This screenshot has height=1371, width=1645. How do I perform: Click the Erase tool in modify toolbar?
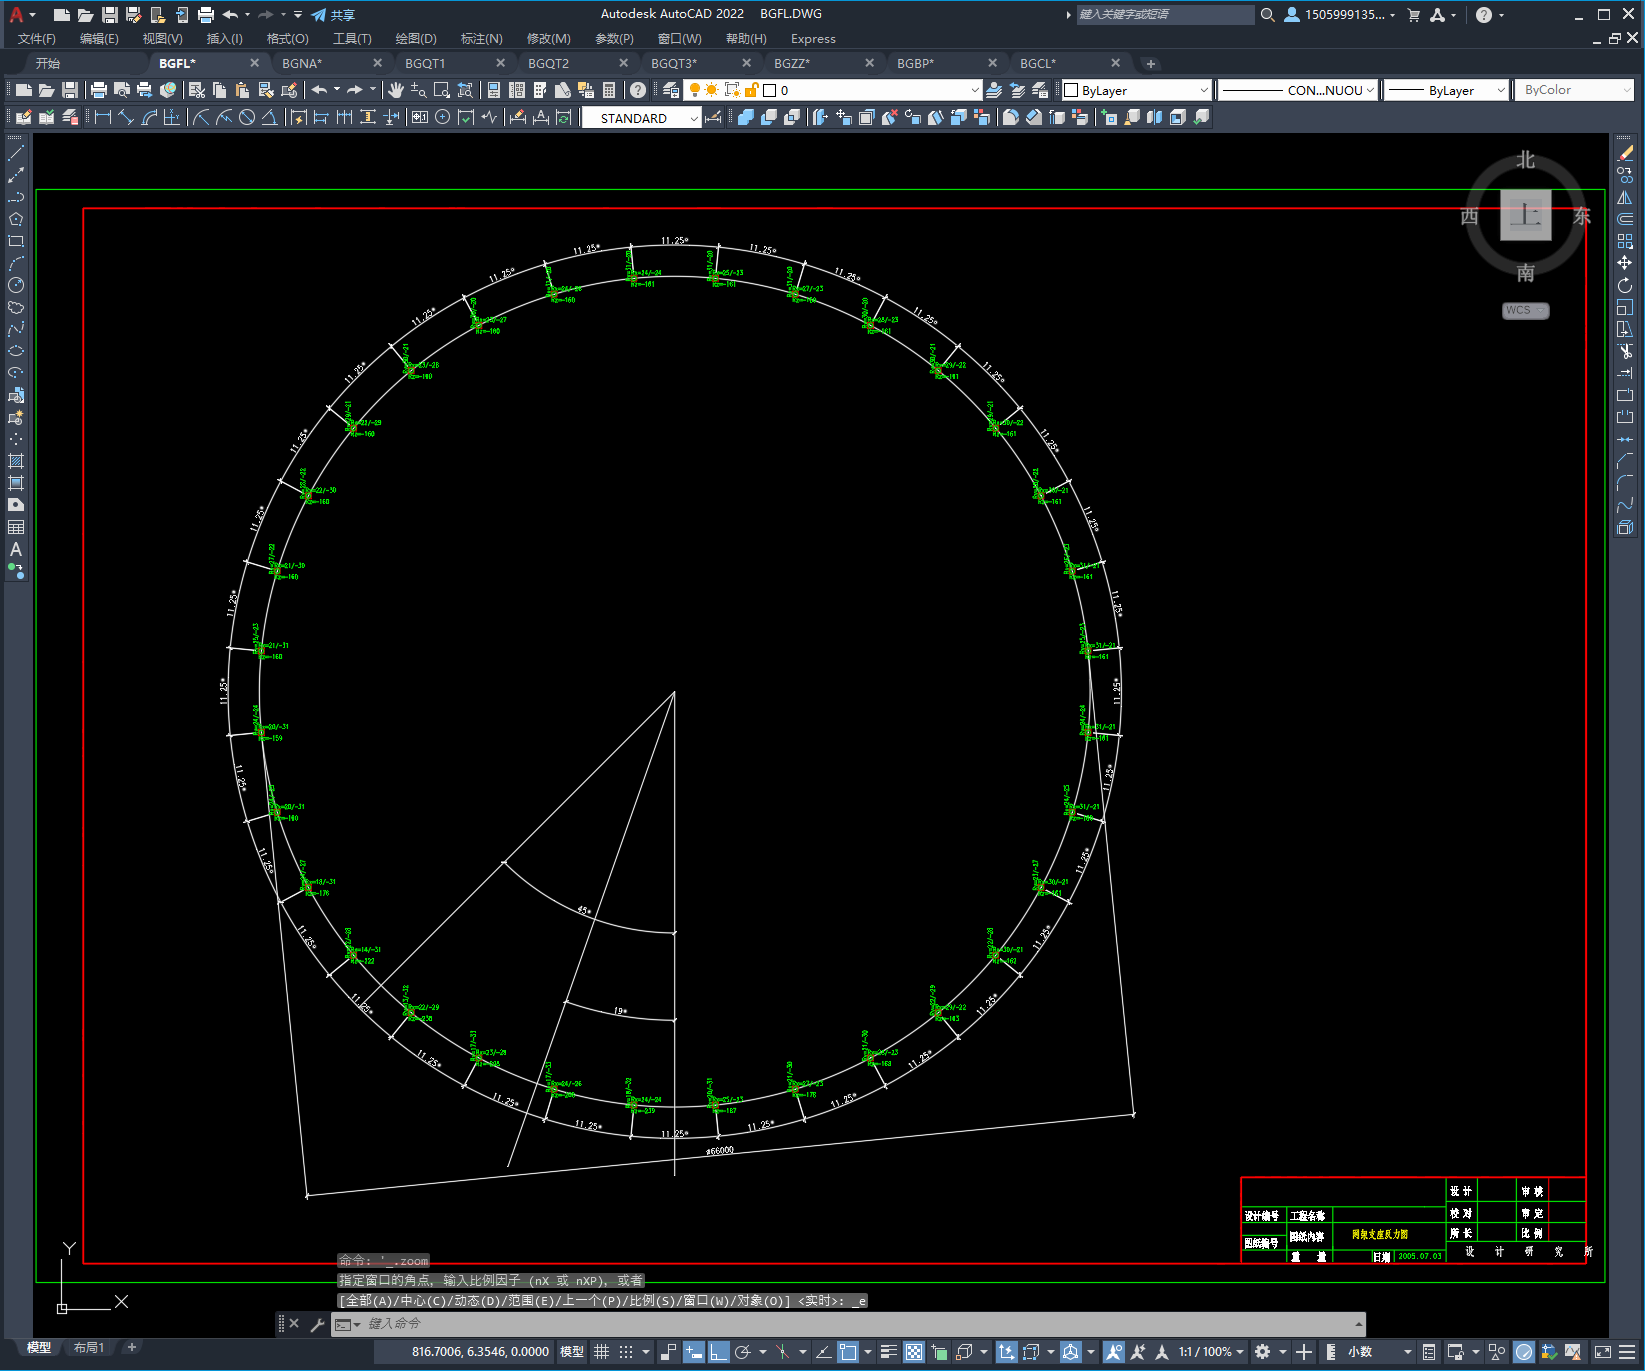(1625, 153)
